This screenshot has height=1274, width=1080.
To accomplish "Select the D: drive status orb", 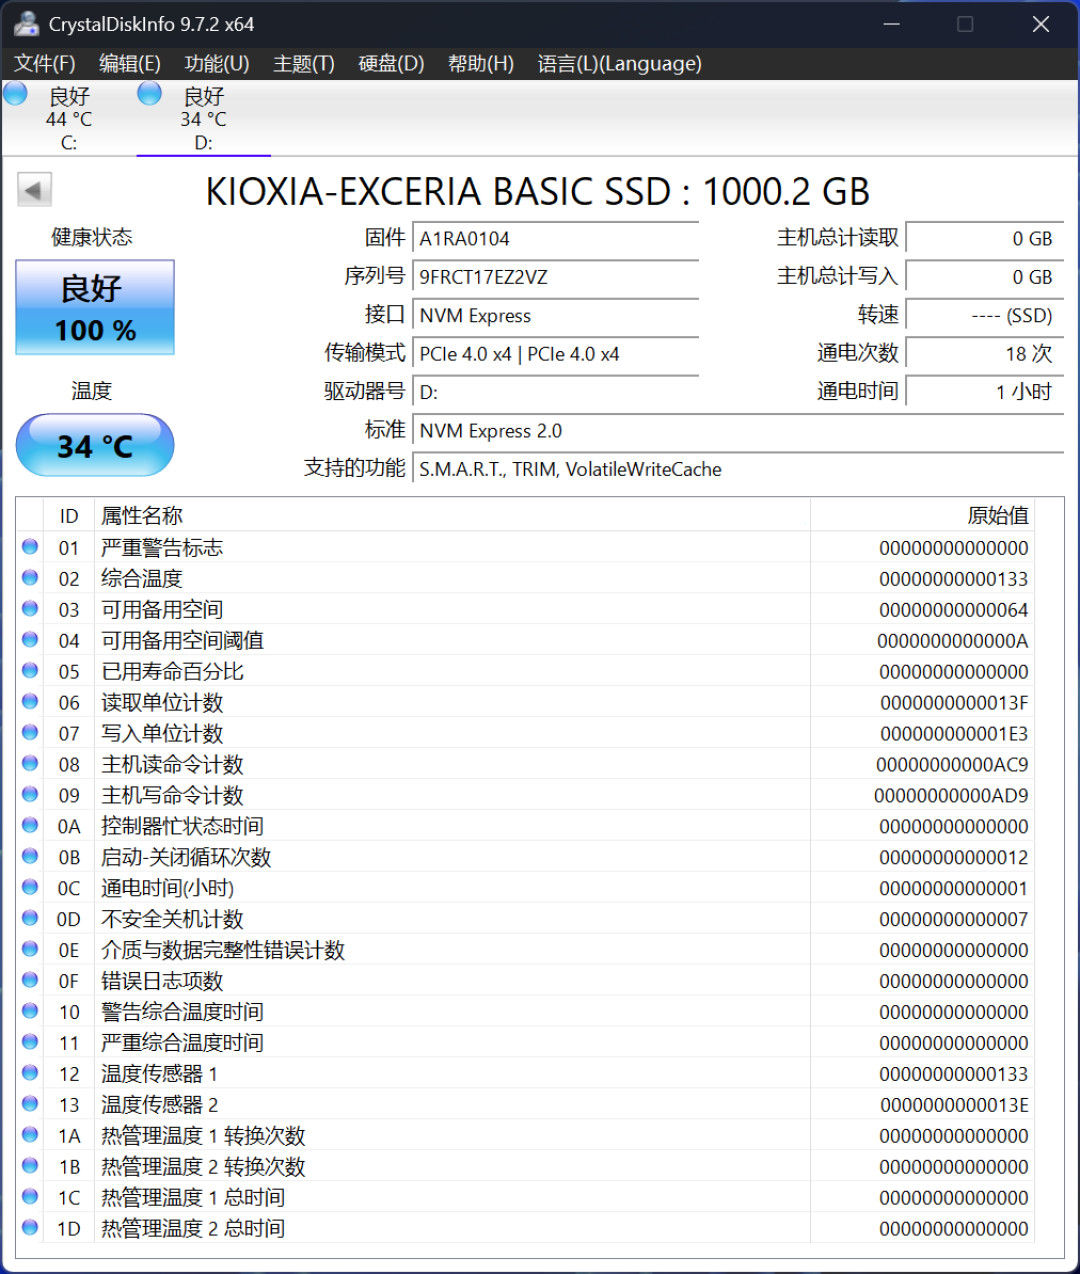I will [x=149, y=94].
